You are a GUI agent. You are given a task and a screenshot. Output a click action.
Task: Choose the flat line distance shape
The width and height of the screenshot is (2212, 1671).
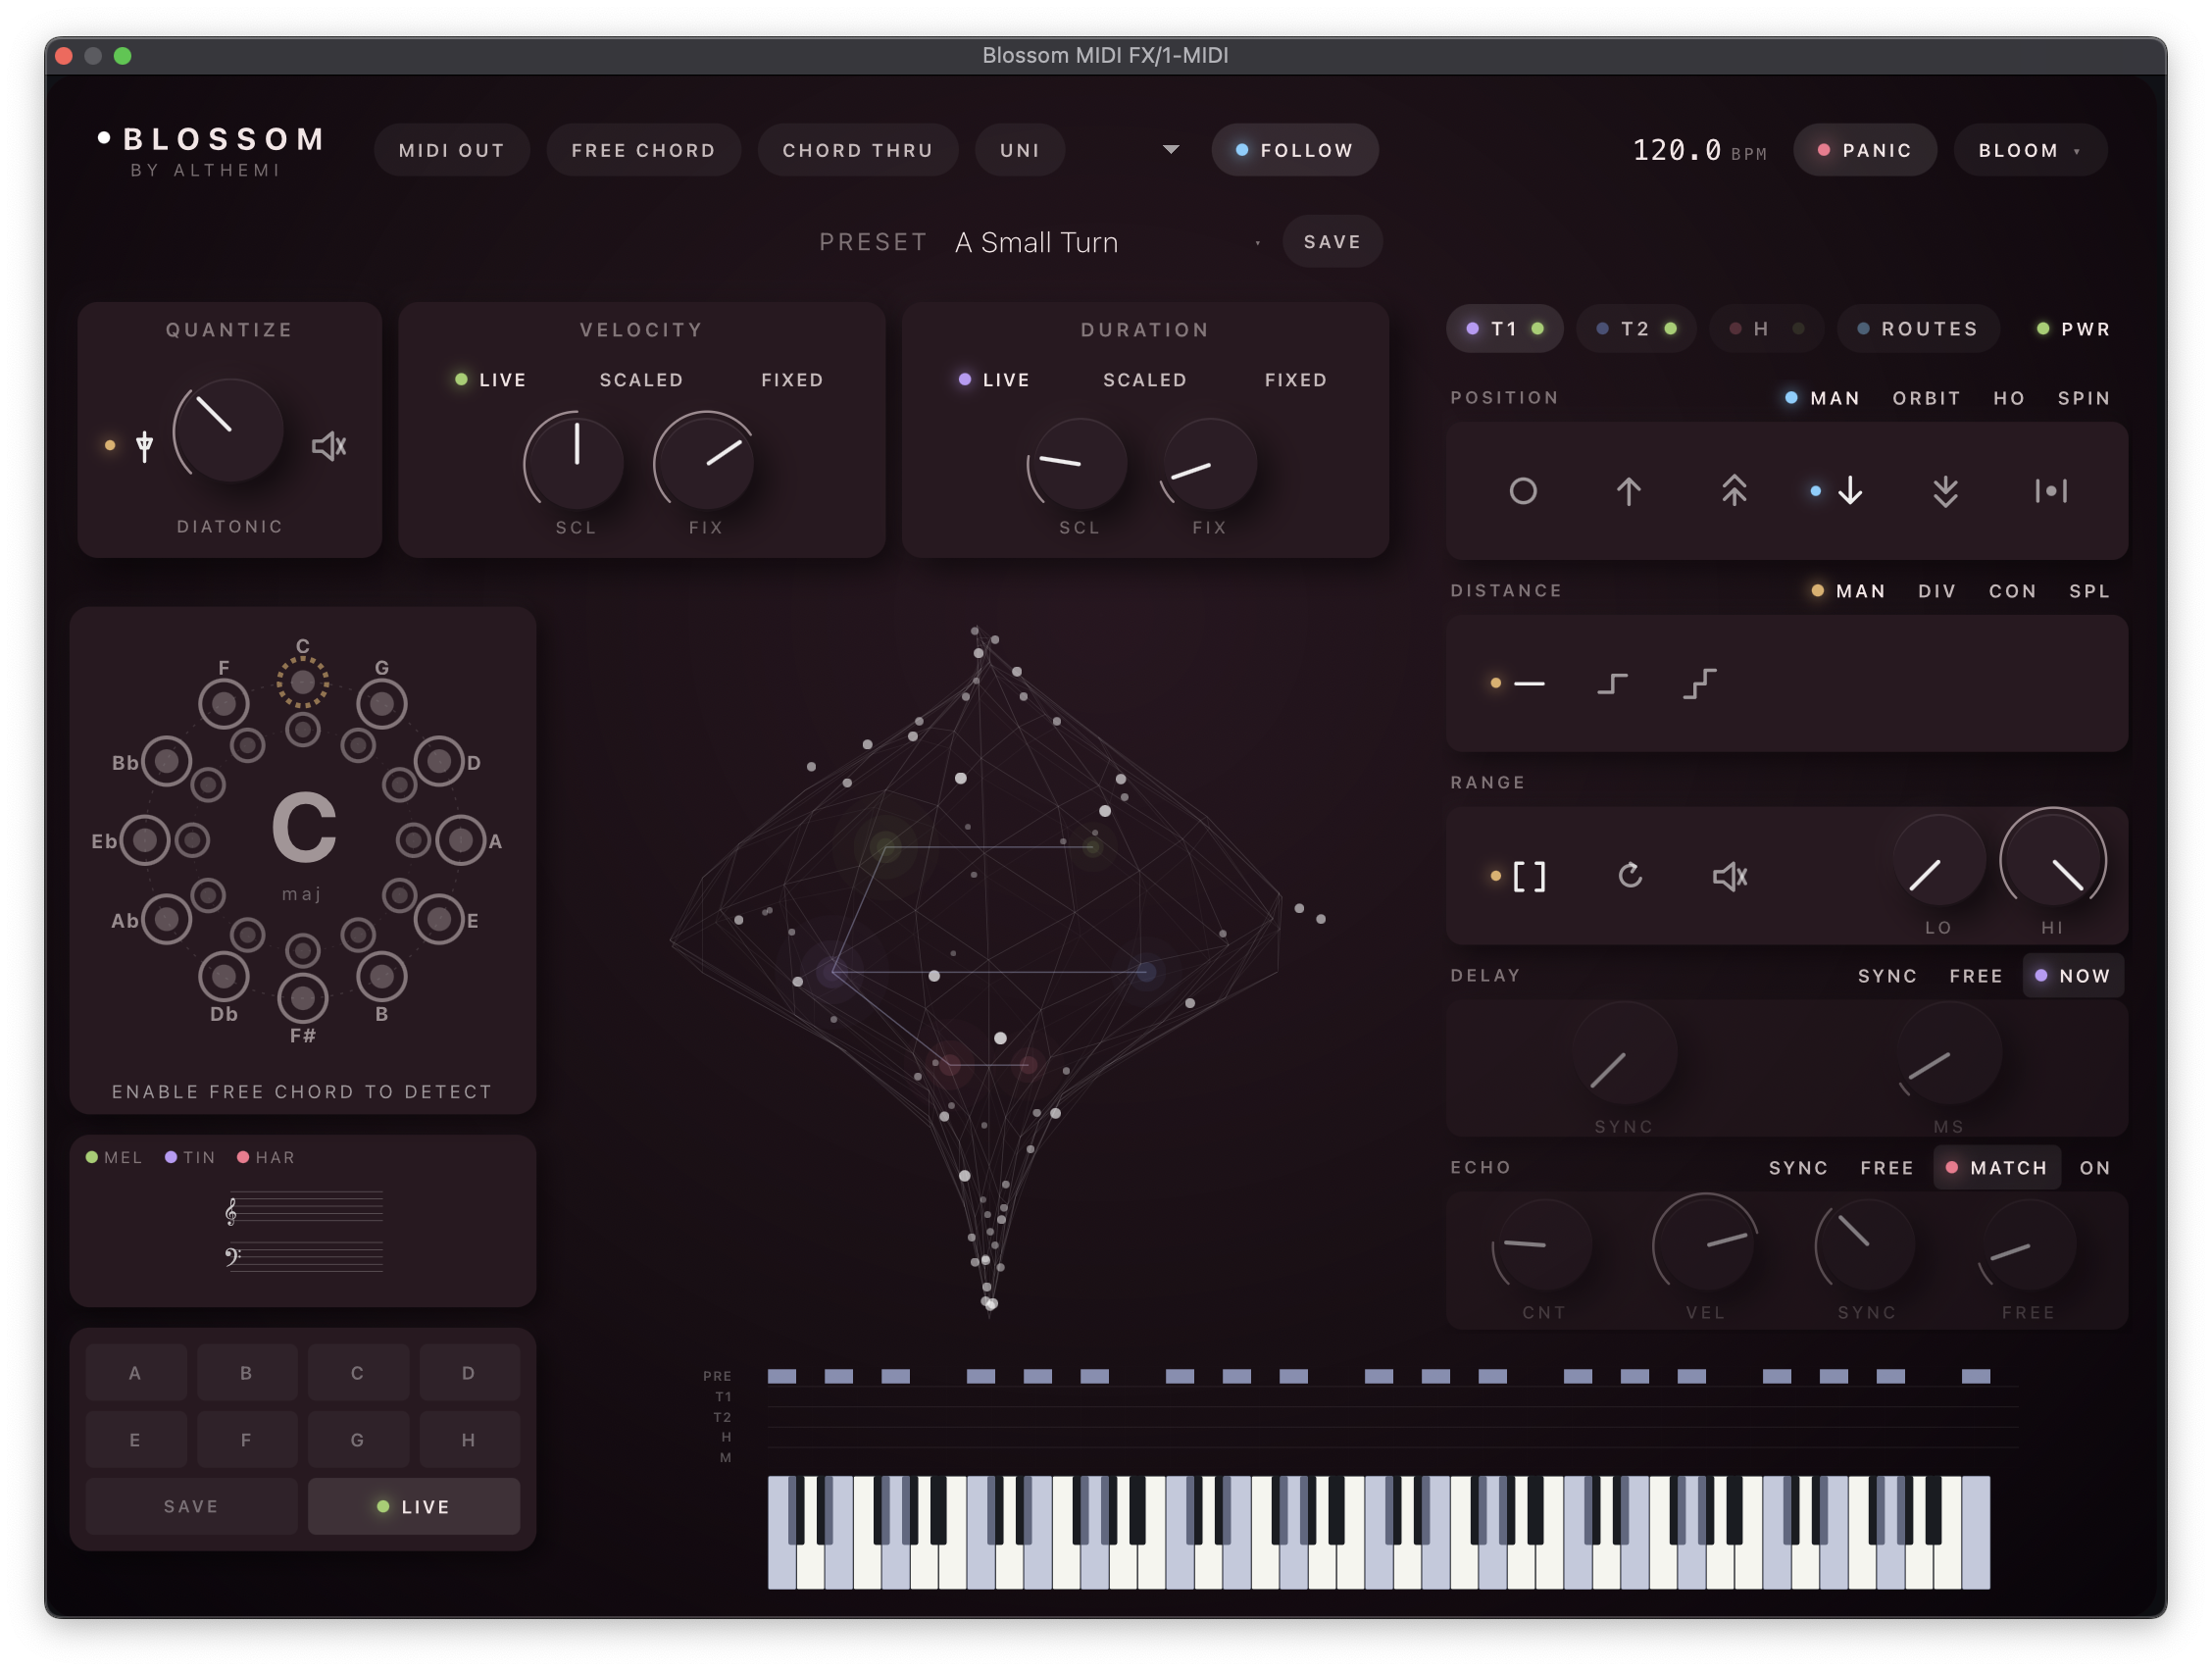[1529, 684]
